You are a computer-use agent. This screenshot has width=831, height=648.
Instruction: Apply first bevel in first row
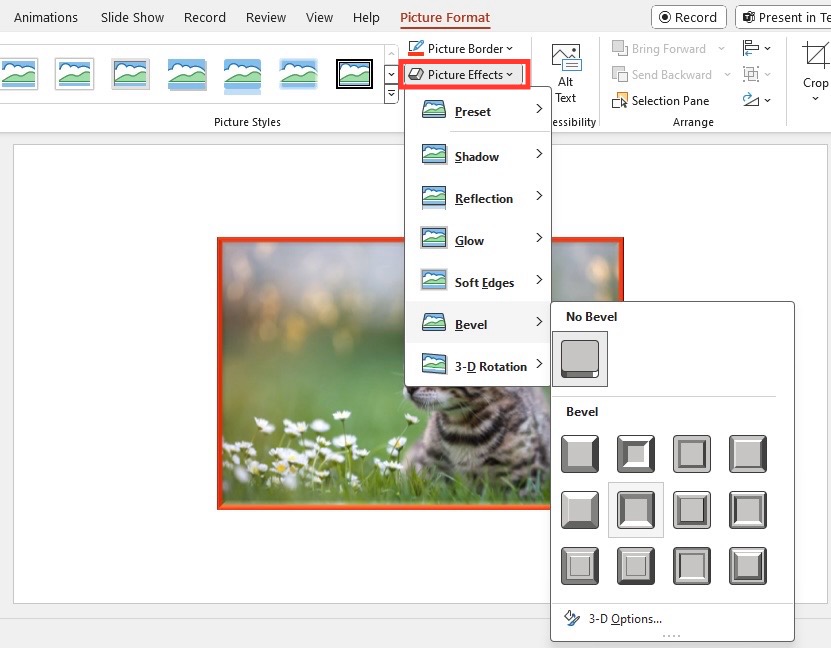coord(580,454)
